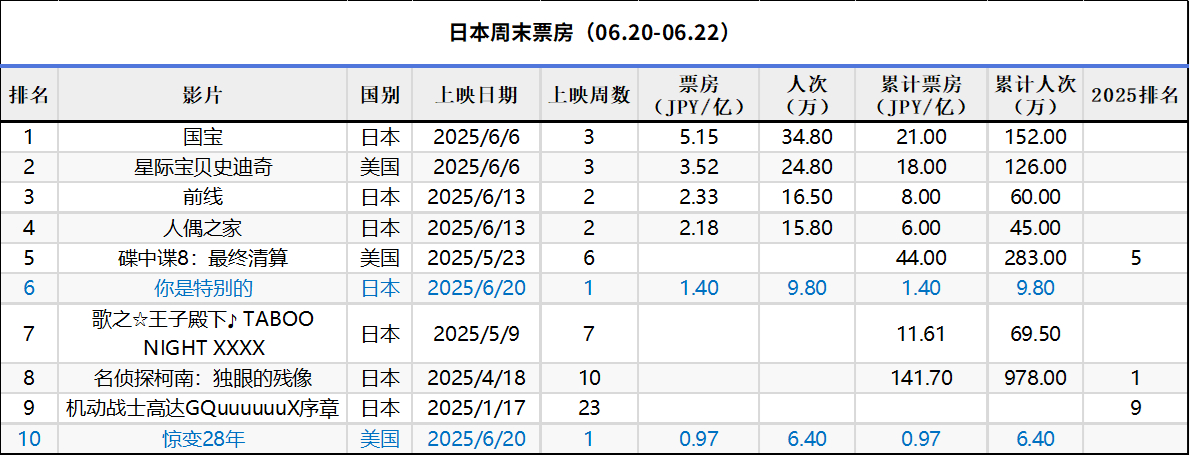This screenshot has height=456, width=1190.
Task: Click the film 机动战士高达GQuuuuuuX序章
Action: (203, 408)
